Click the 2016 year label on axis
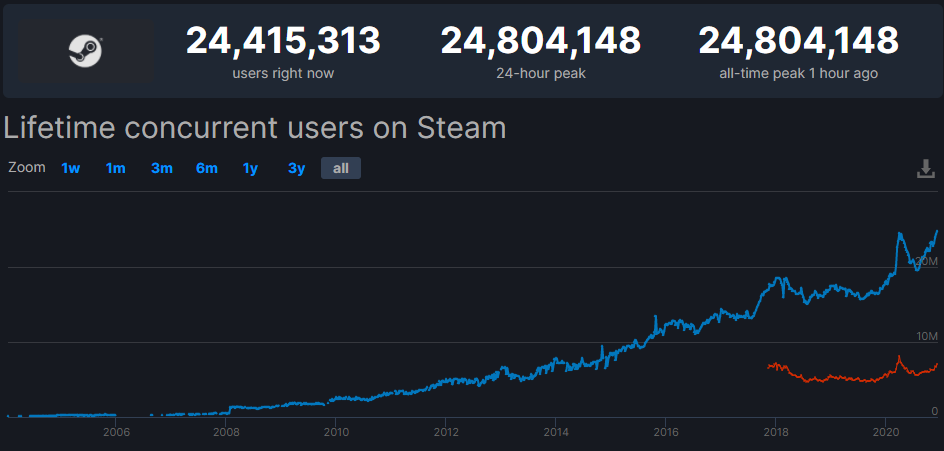The image size is (944, 451). 665,432
